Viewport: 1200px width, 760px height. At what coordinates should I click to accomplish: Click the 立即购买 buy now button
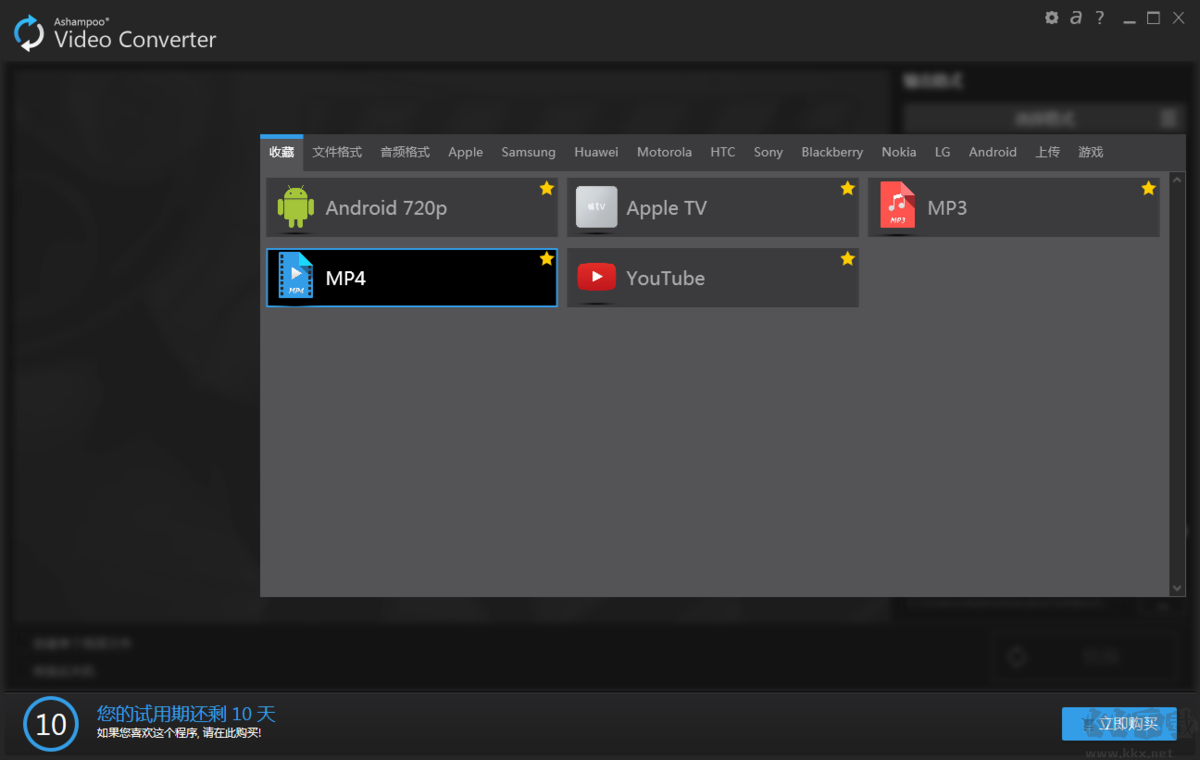coord(1119,723)
